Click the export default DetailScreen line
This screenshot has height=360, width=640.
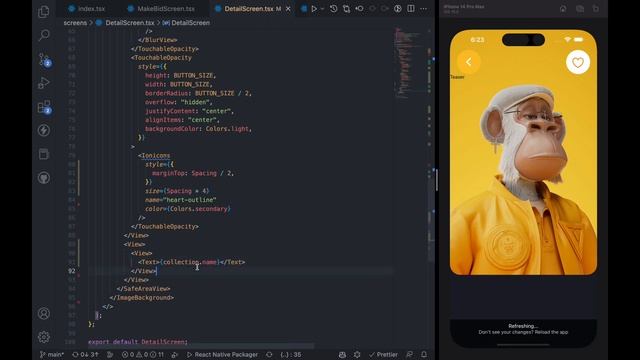(138, 342)
